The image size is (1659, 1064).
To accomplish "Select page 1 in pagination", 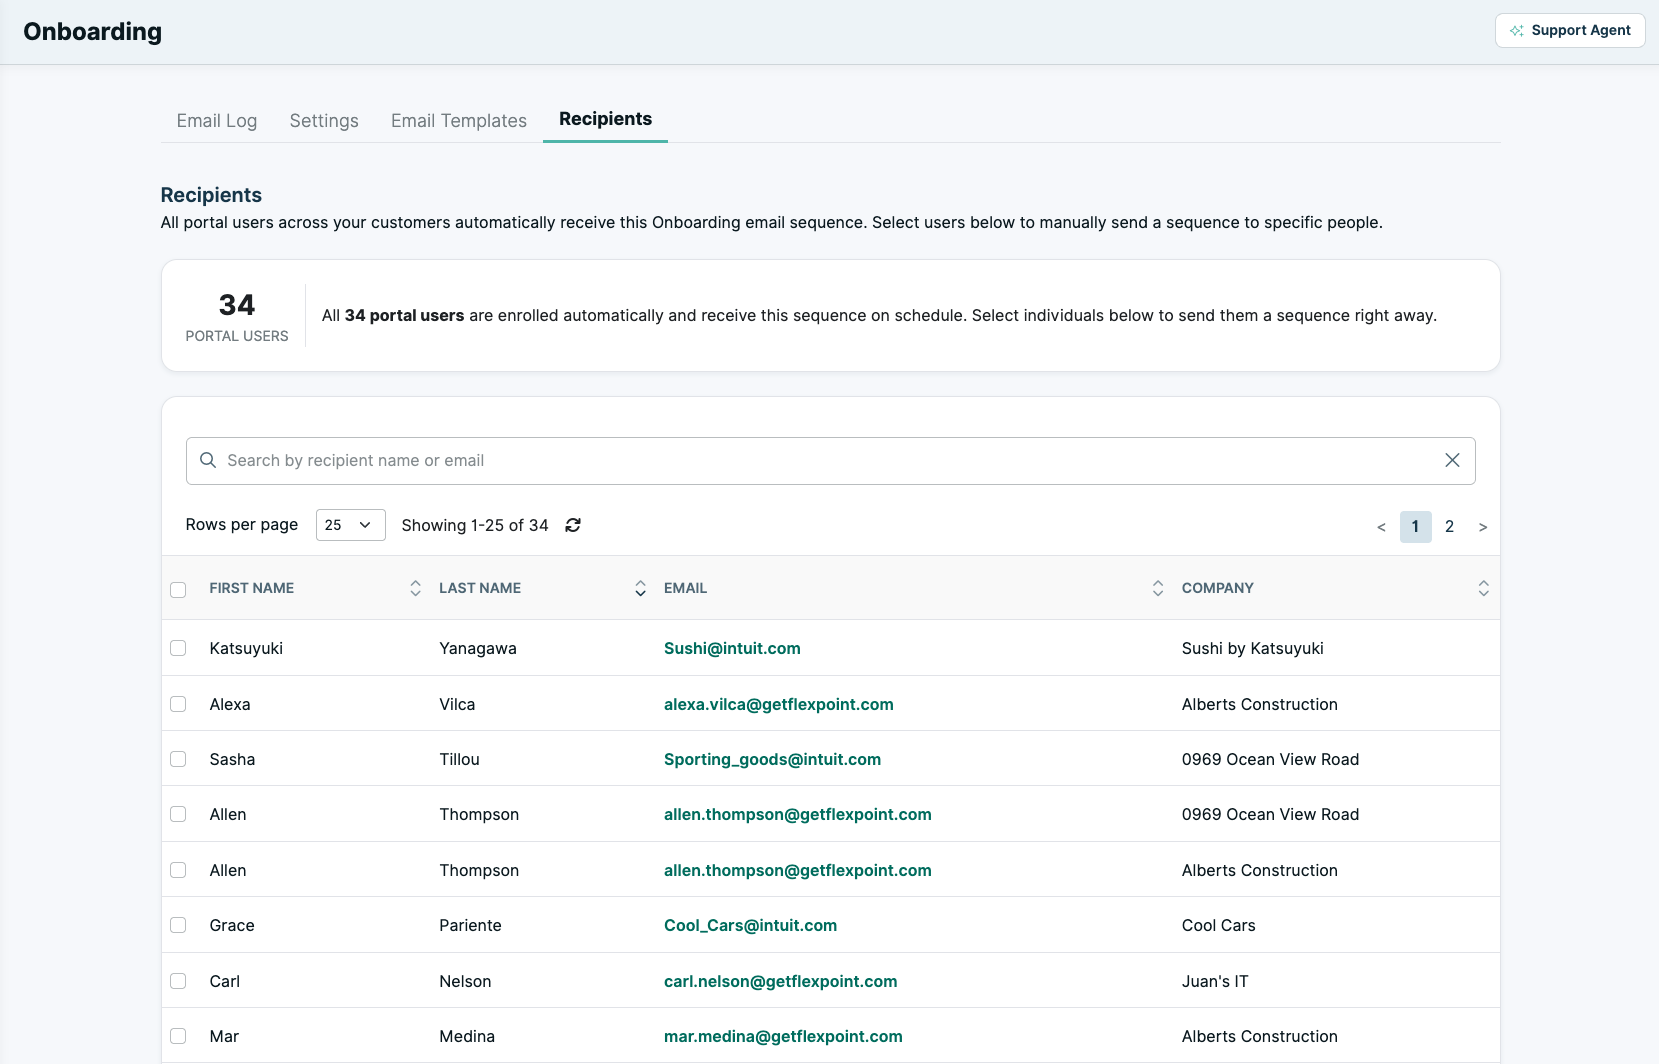I will tap(1415, 527).
